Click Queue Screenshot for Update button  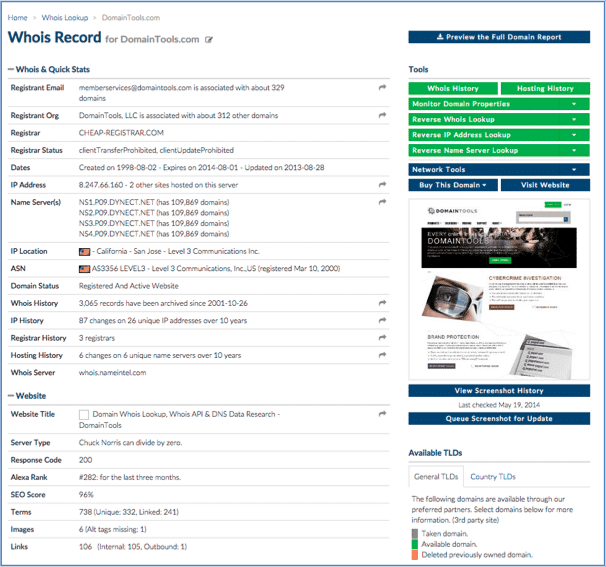(x=499, y=419)
